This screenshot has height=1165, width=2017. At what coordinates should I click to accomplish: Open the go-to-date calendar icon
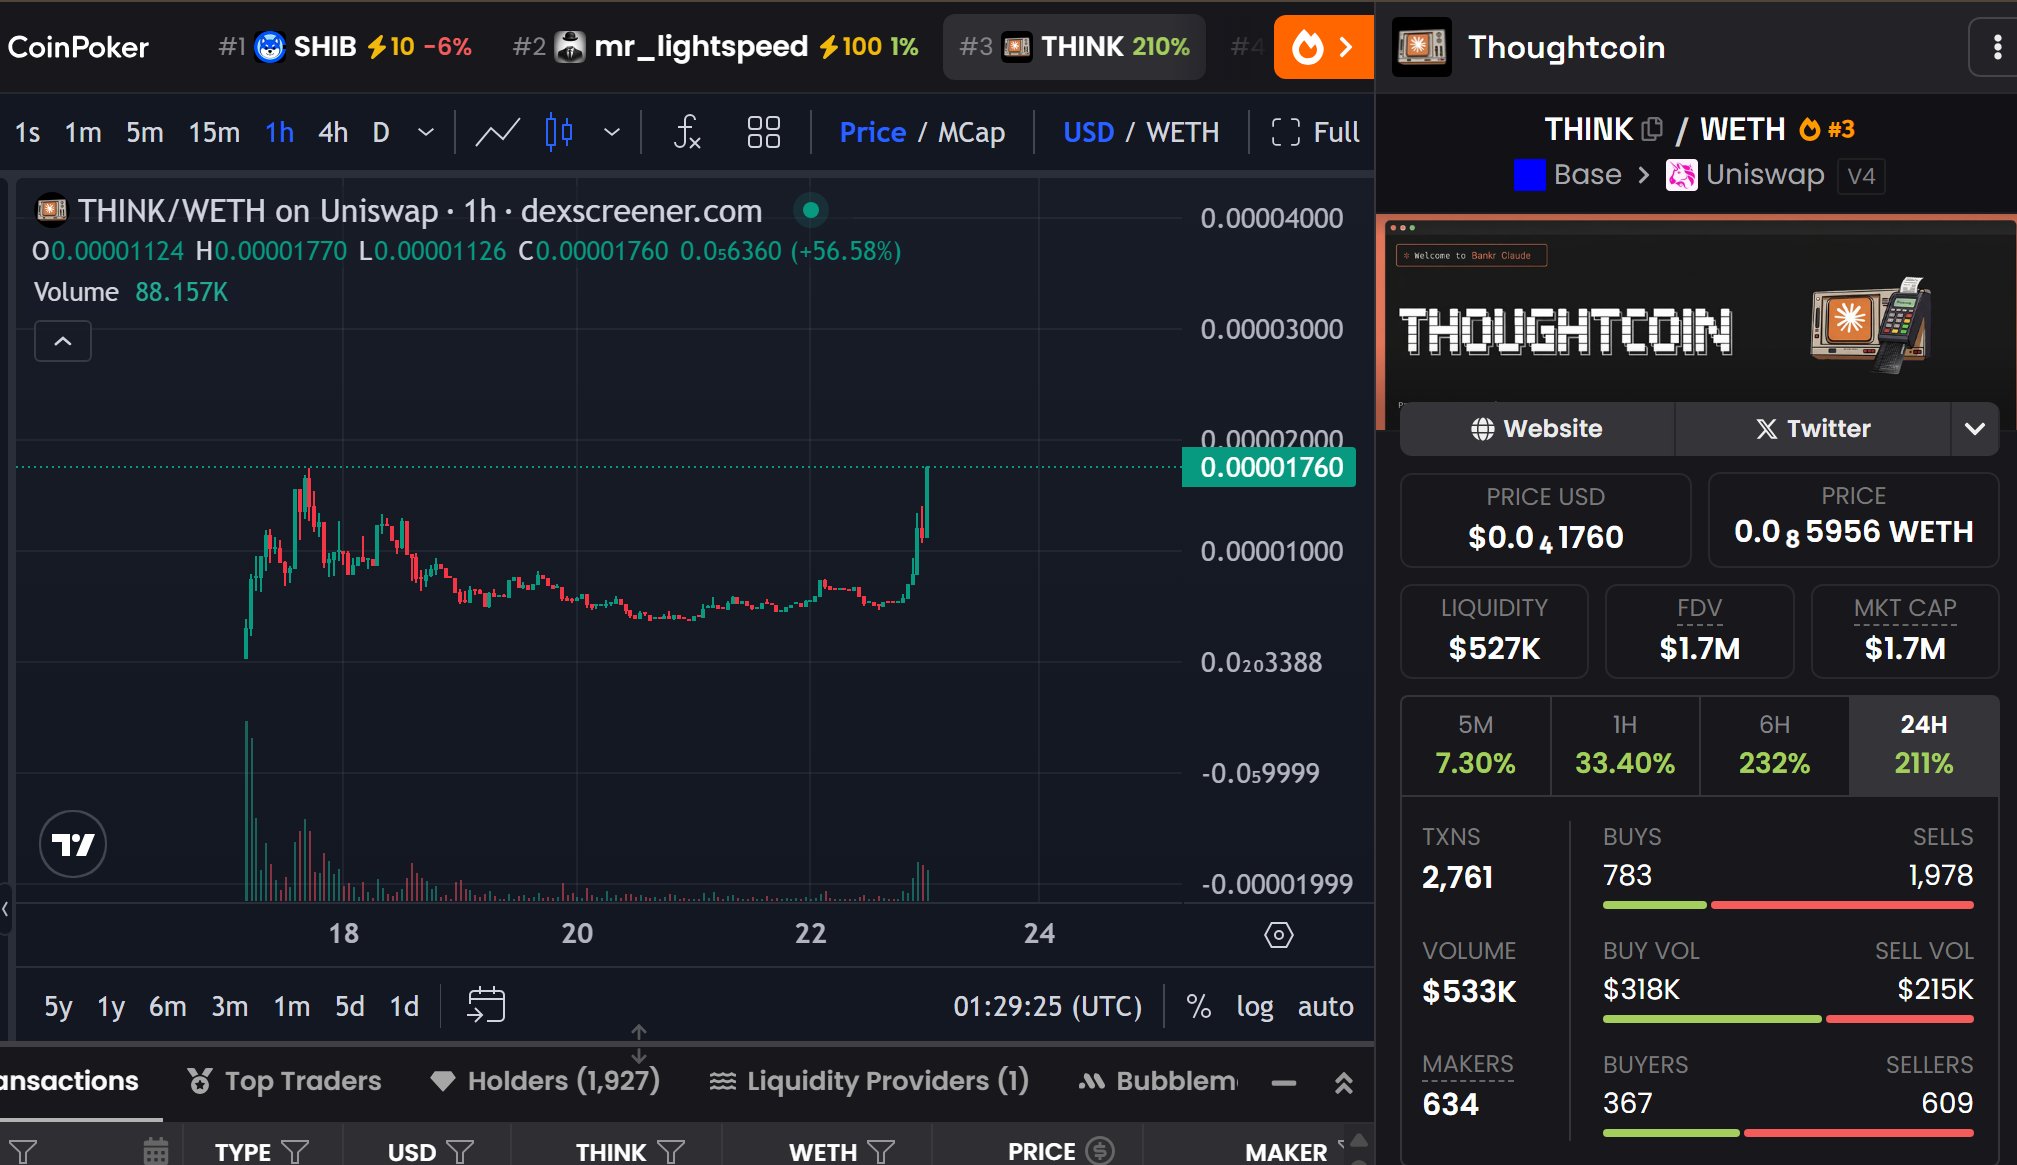pyautogui.click(x=486, y=1005)
